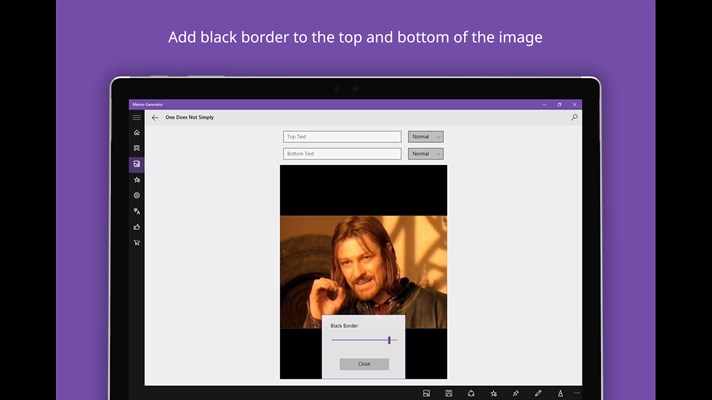Click the pin icon in the bottom bar
The height and width of the screenshot is (400, 712).
(x=516, y=393)
